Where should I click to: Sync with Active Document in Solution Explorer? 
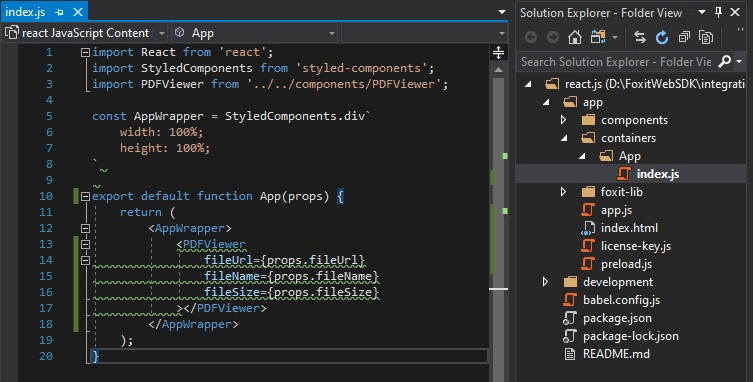pyautogui.click(x=640, y=37)
